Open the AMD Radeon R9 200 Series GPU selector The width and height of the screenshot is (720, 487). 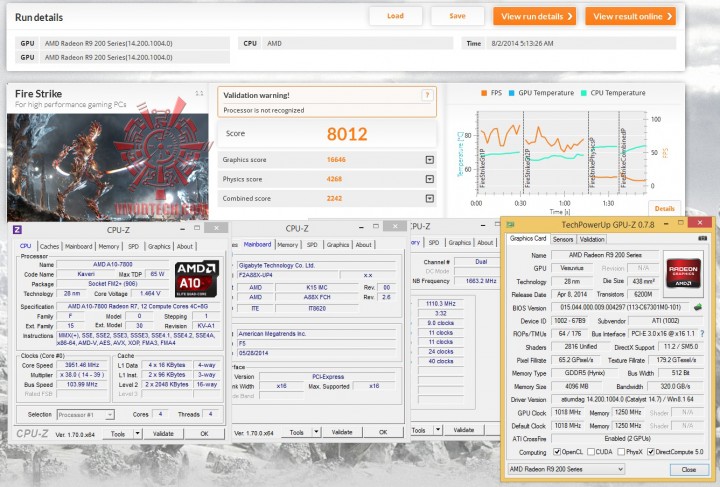point(566,469)
